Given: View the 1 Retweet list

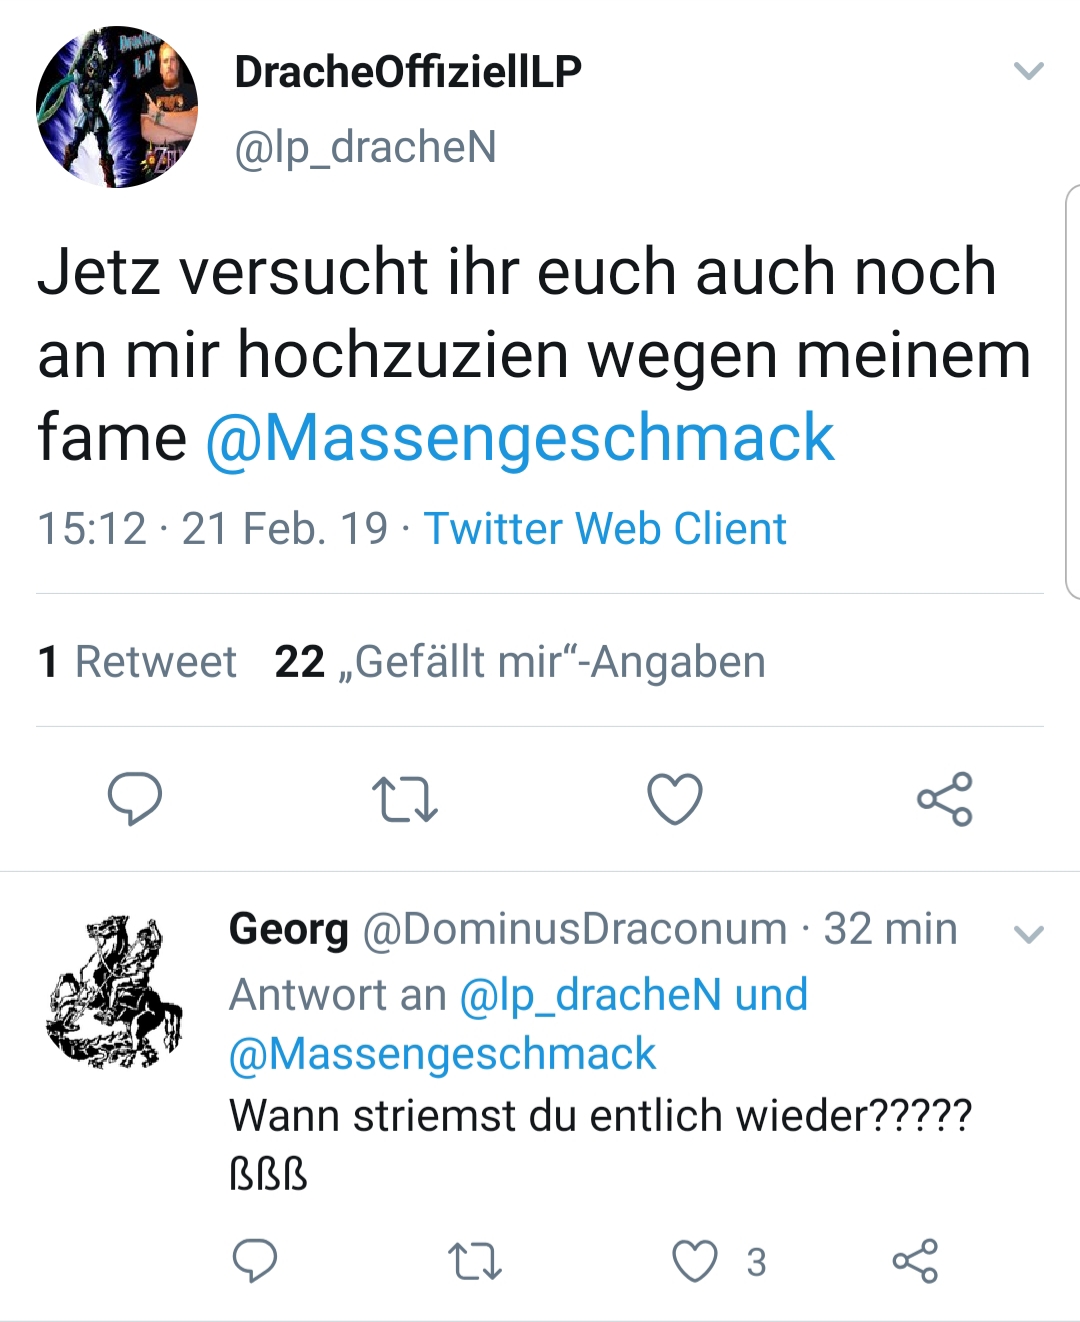Looking at the screenshot, I should [137, 662].
